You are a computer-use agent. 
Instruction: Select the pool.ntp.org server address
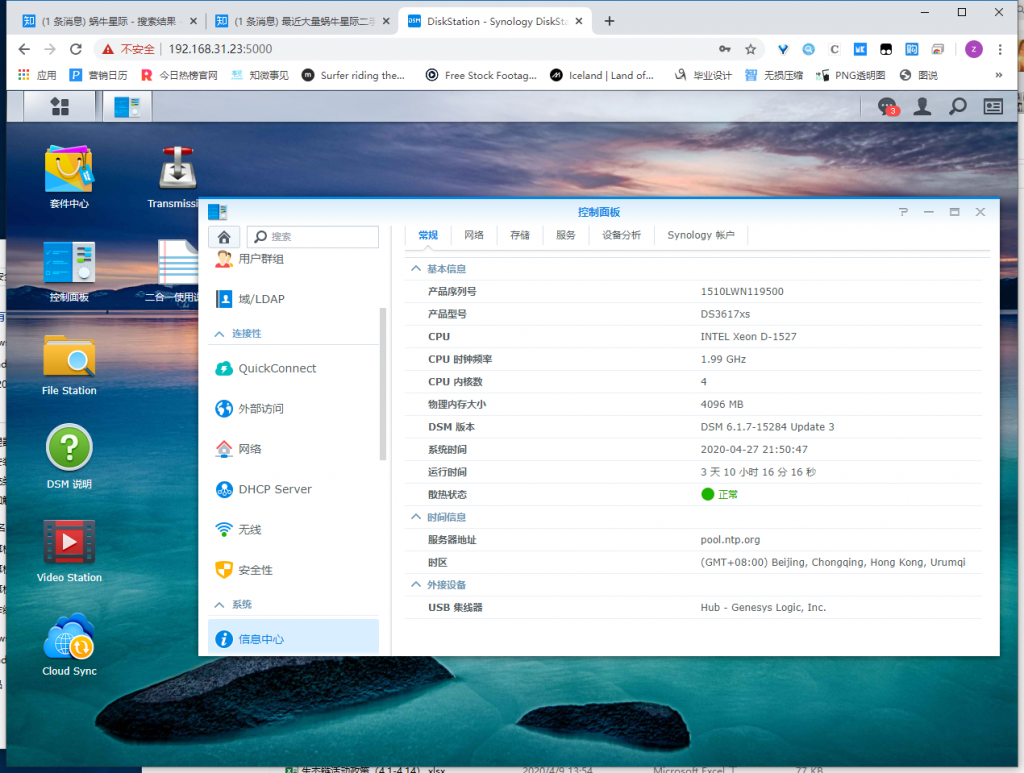coord(730,540)
